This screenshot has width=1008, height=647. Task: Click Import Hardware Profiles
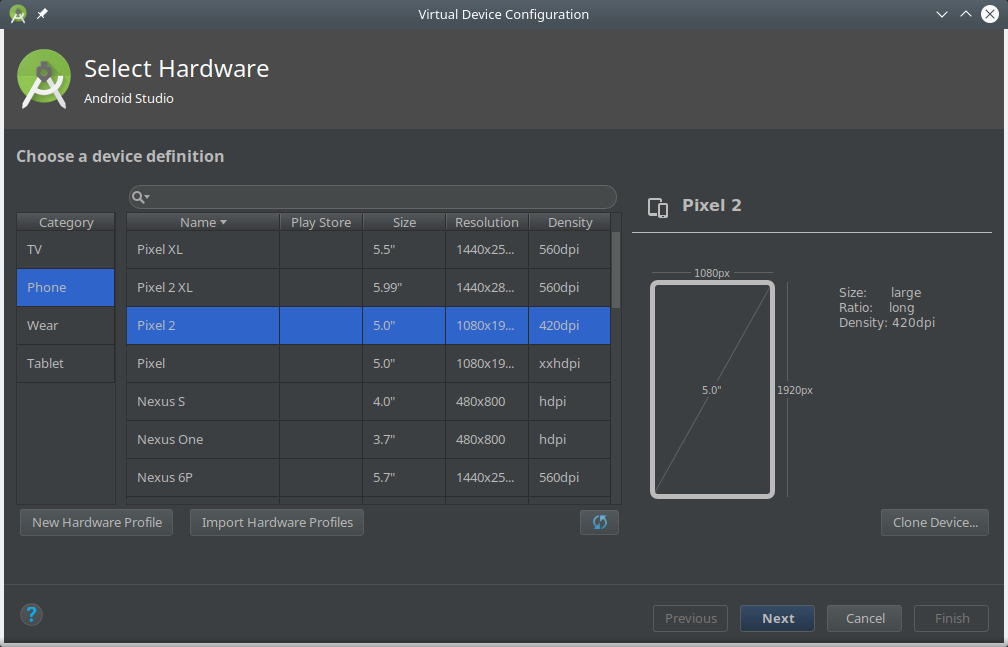(276, 522)
